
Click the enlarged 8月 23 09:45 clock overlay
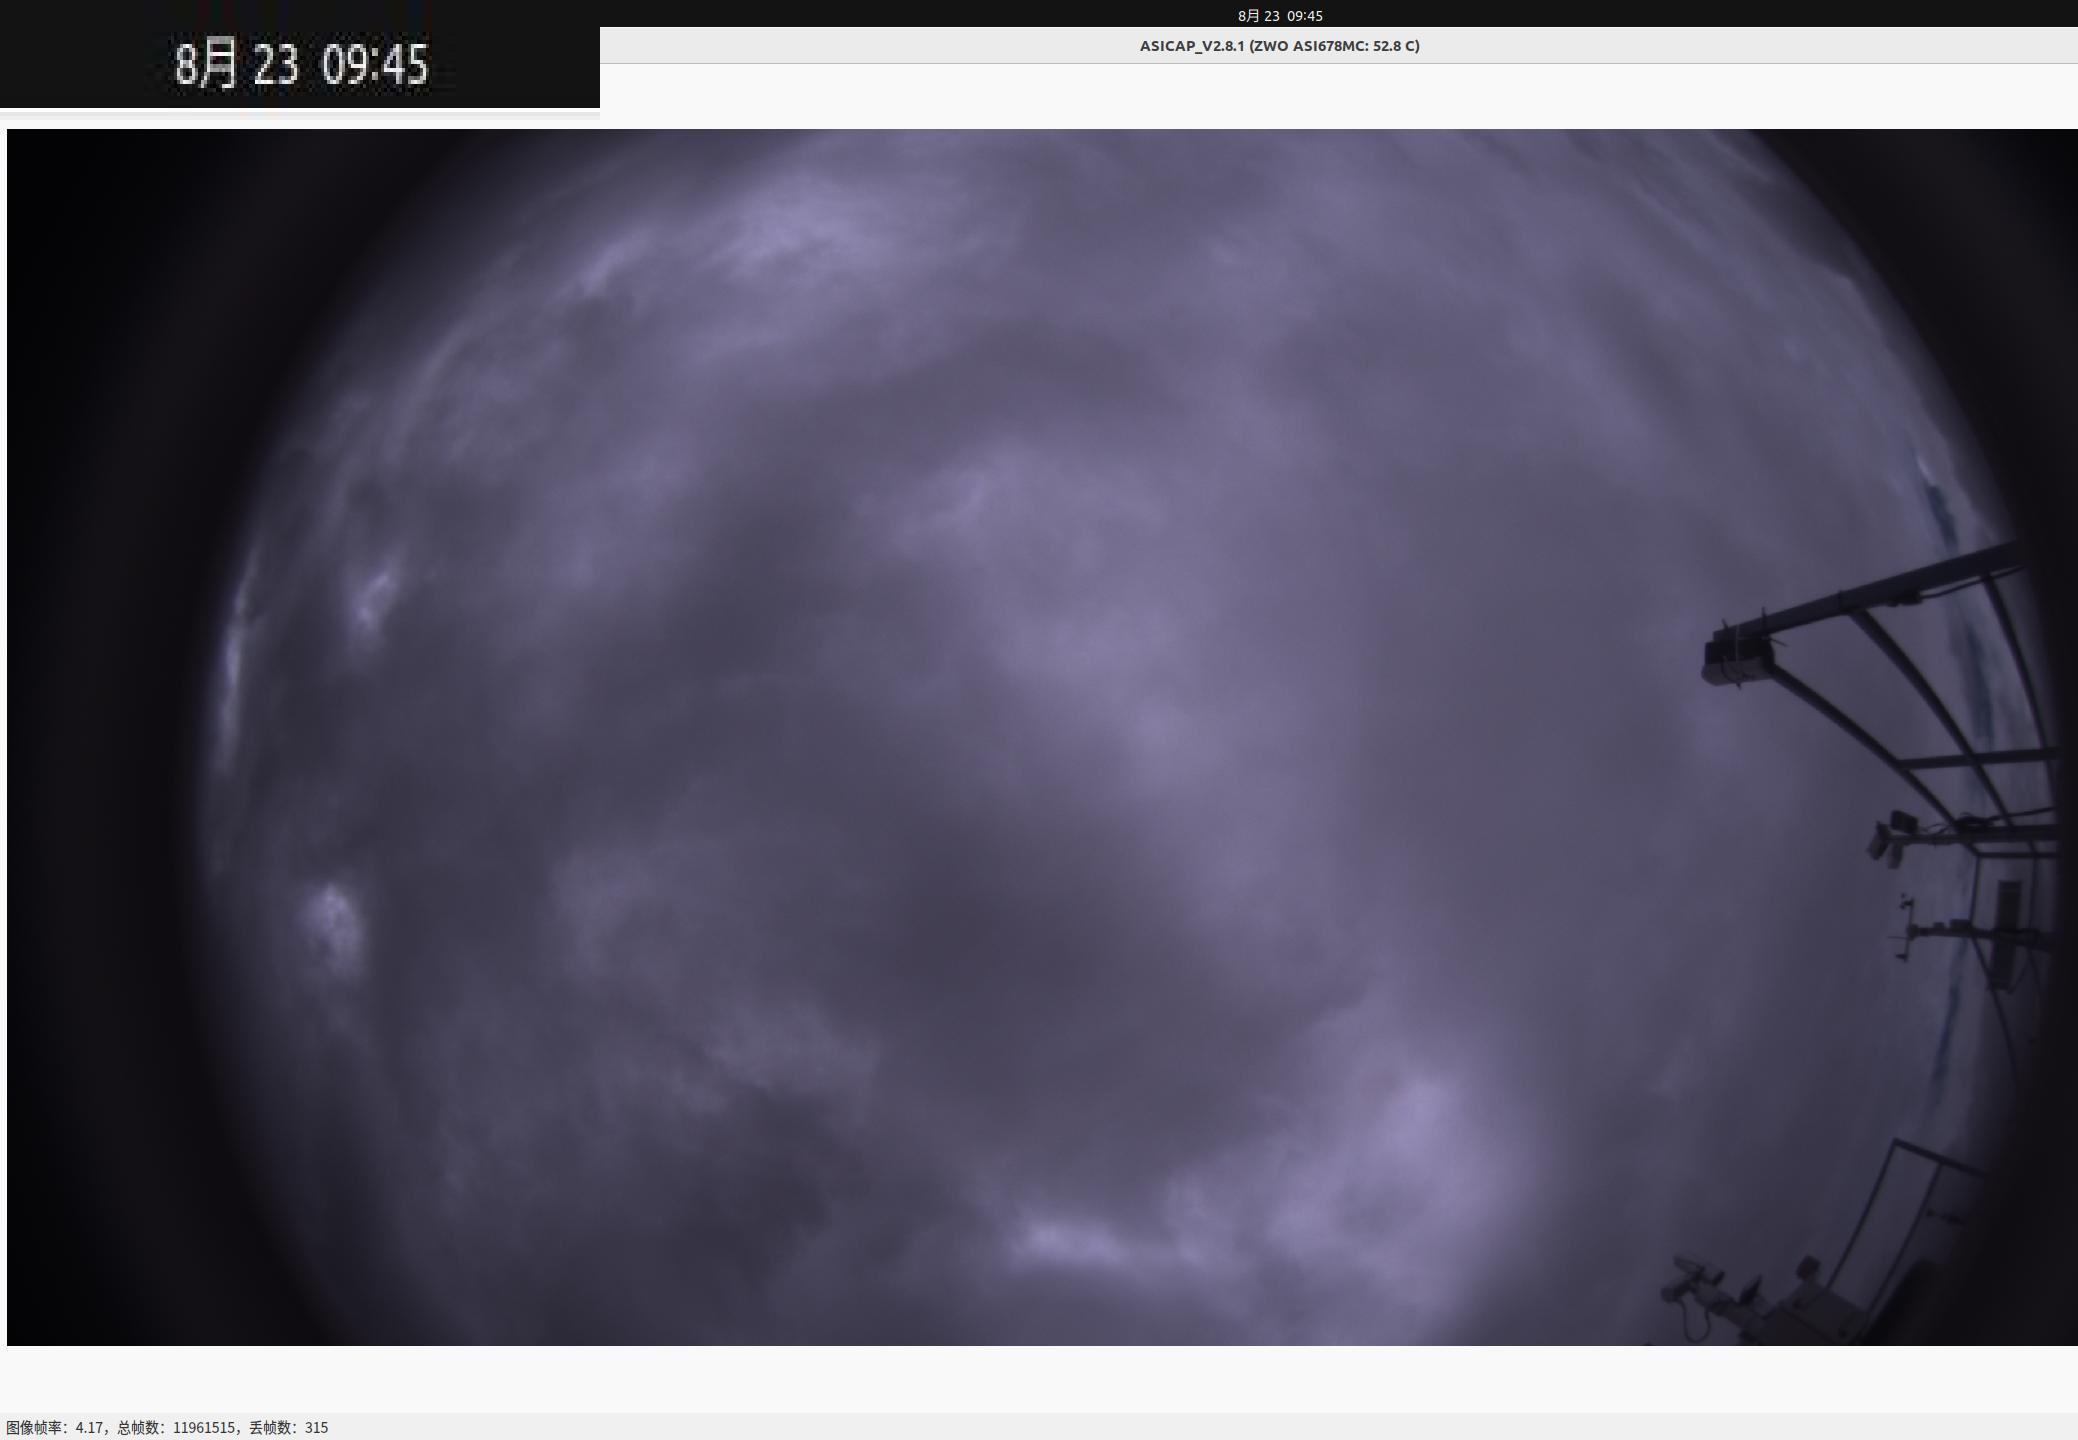click(x=301, y=65)
